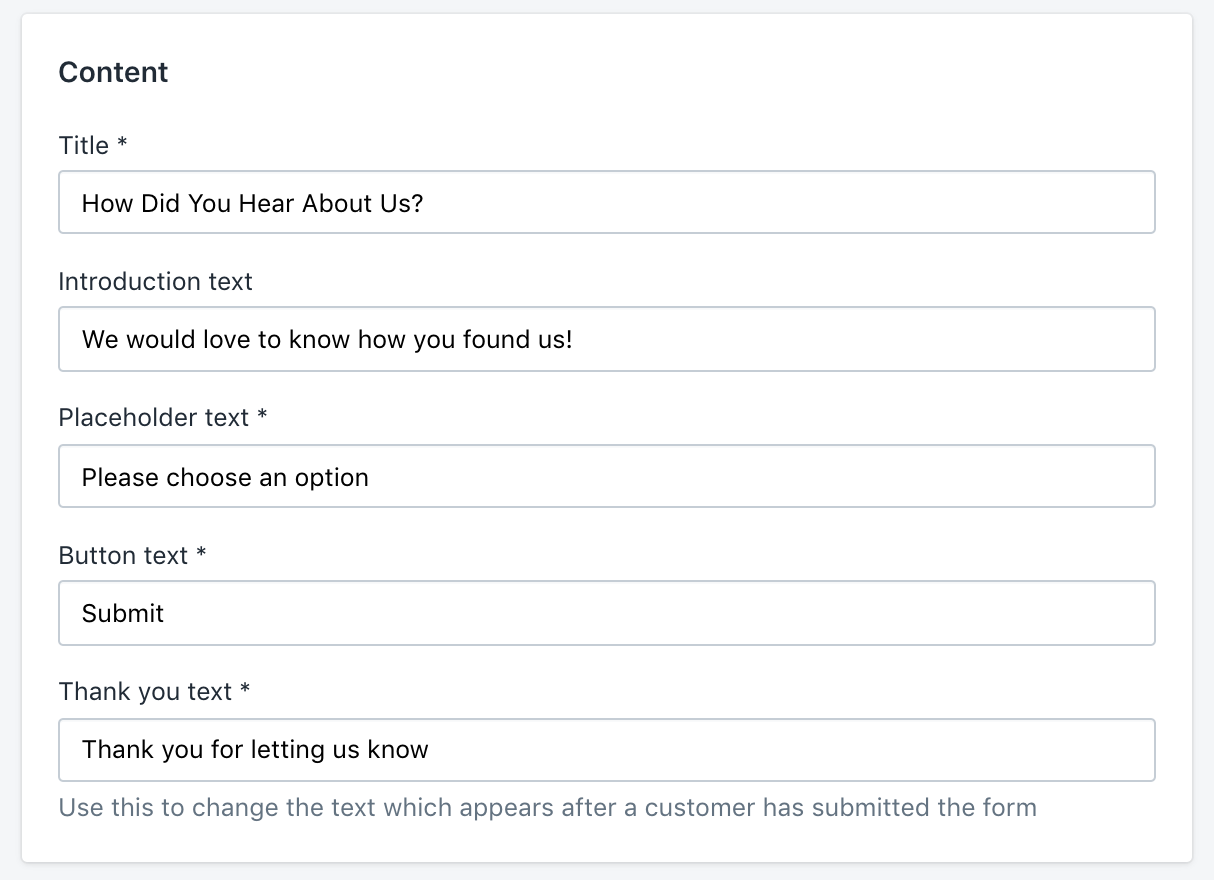Click 'Please choose an option' text value

click(x=225, y=477)
